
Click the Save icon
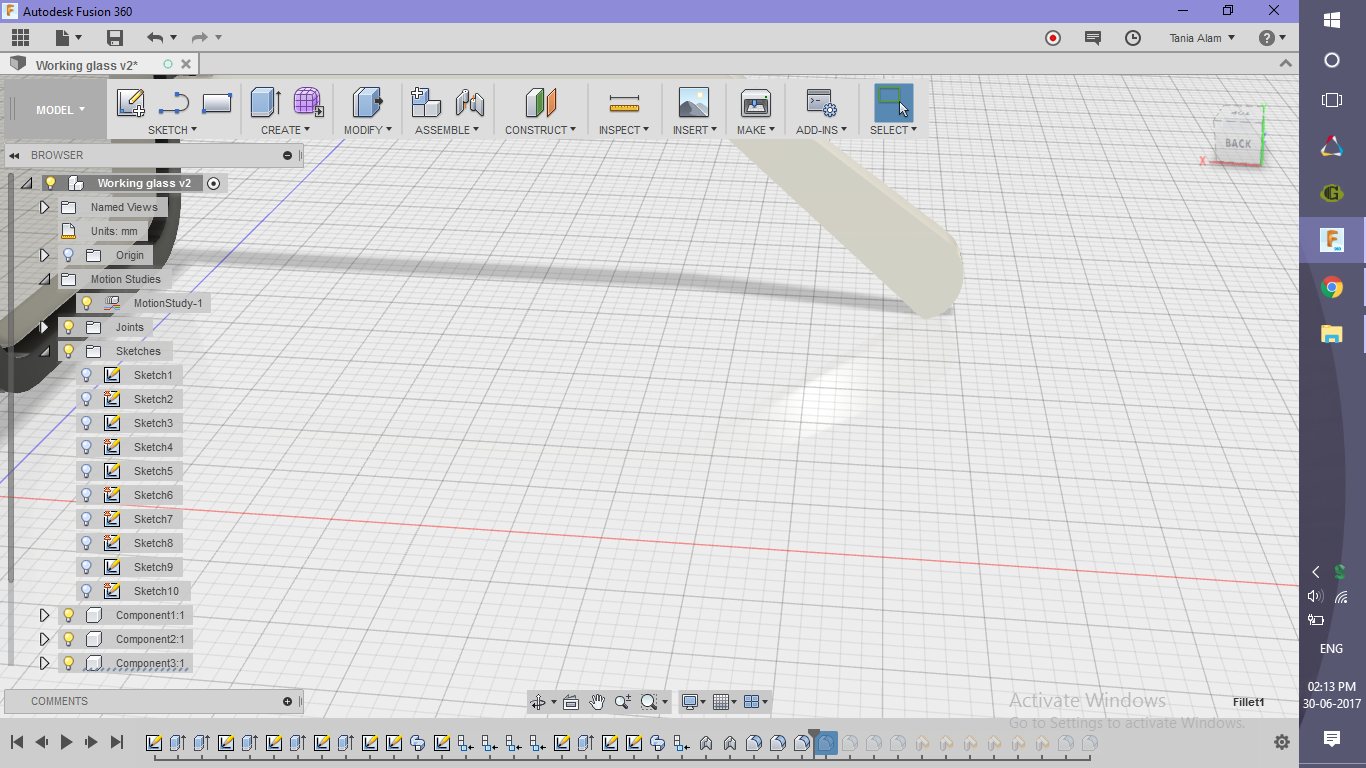point(115,38)
